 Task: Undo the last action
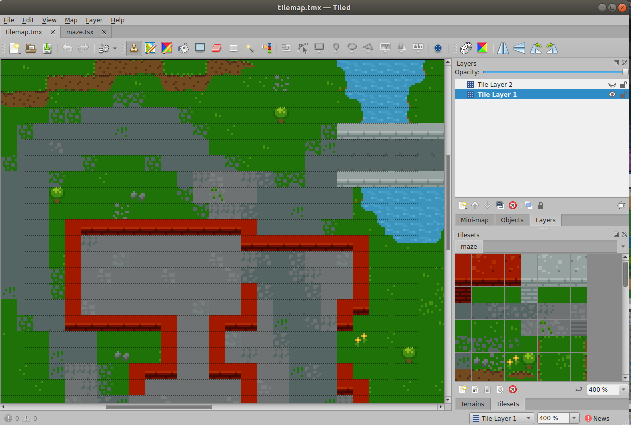67,48
